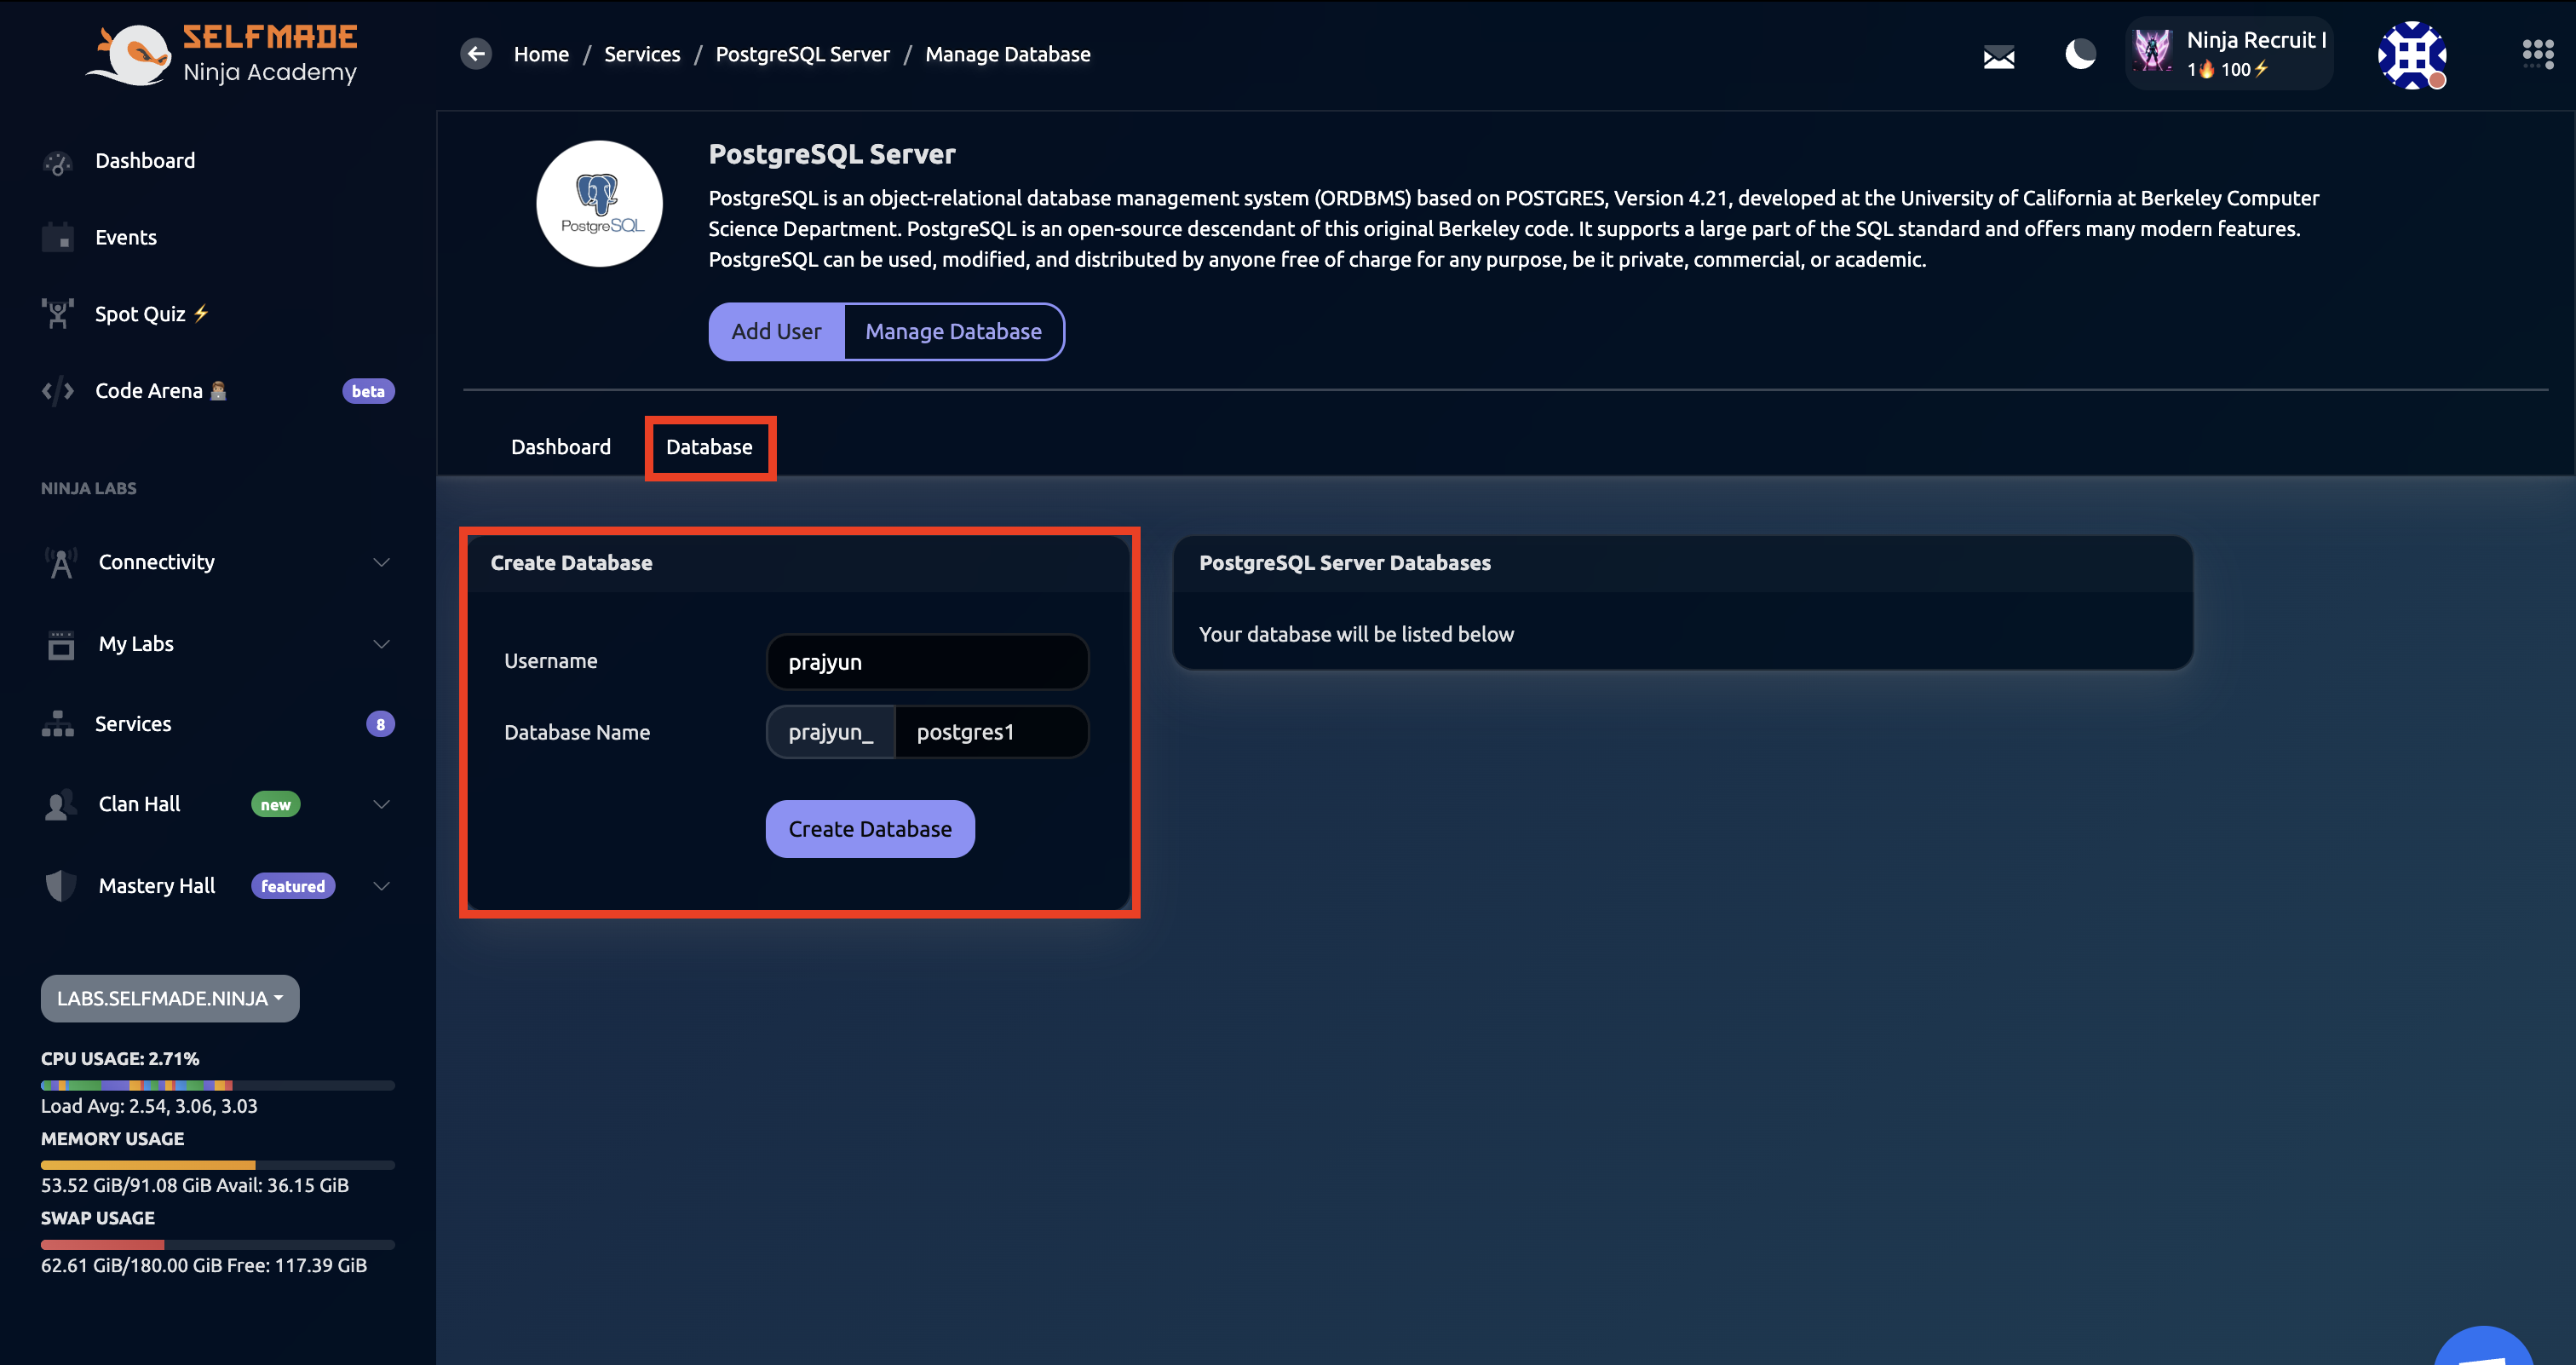
Task: Click the Add User button
Action: (x=776, y=332)
